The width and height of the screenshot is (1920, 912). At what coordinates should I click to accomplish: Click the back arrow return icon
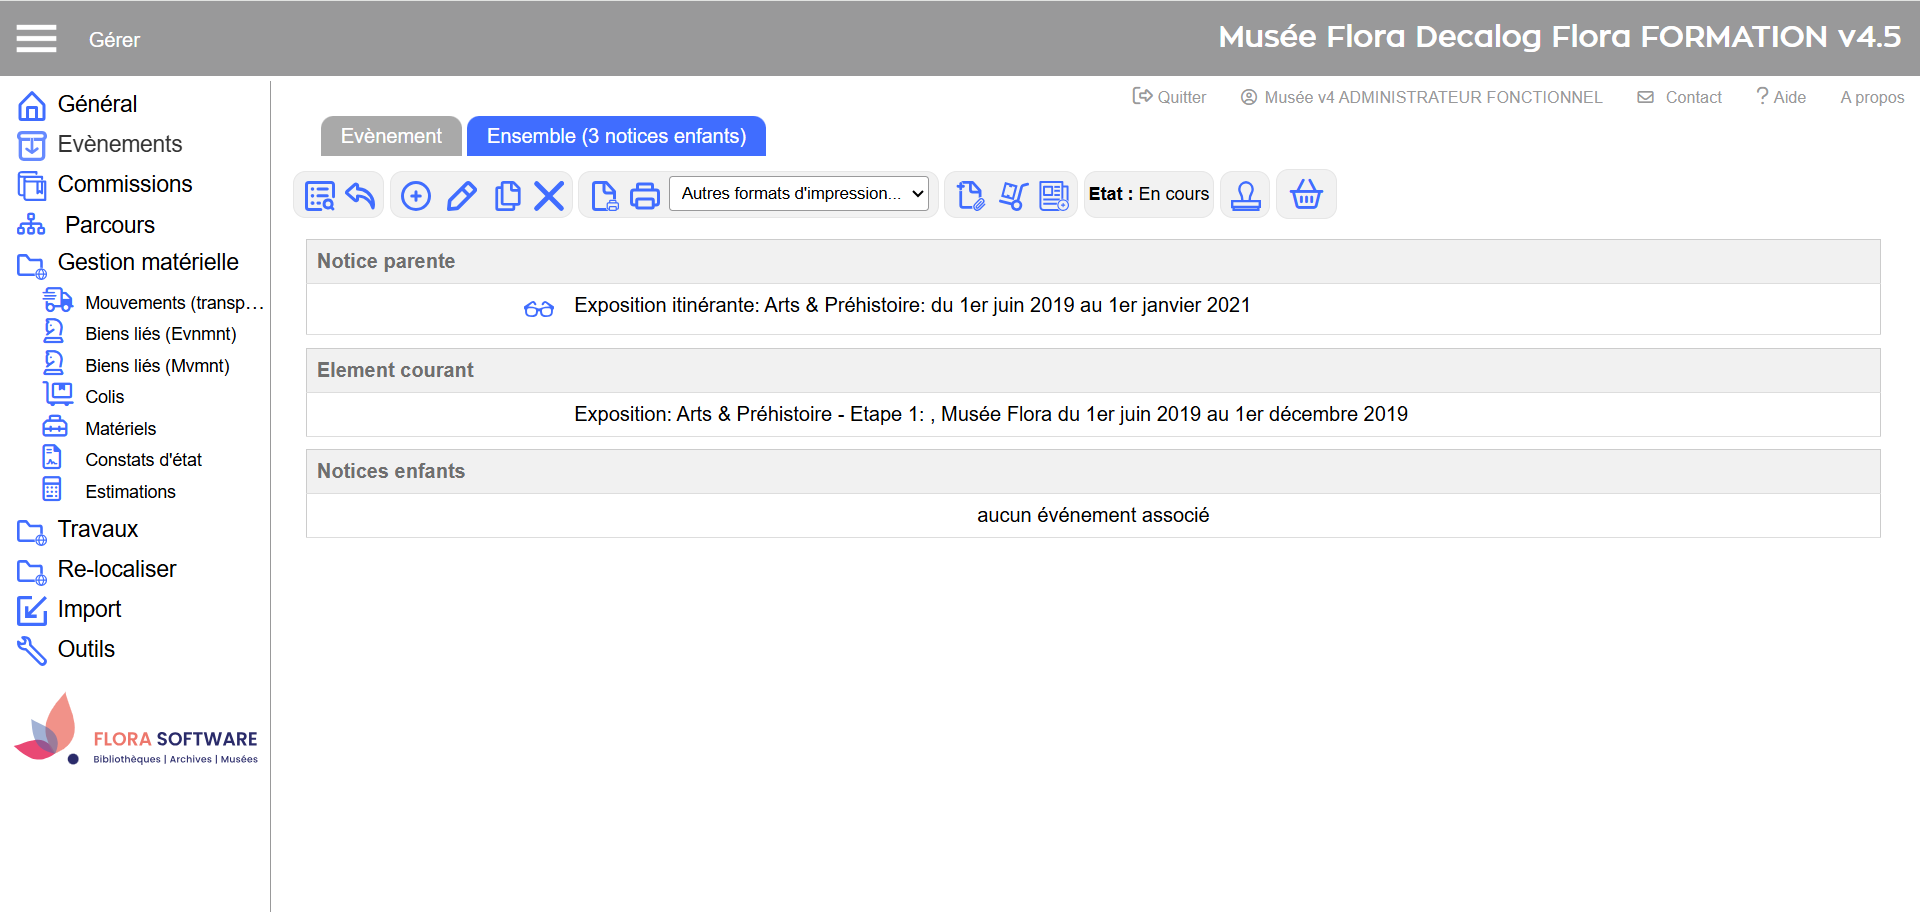pyautogui.click(x=360, y=195)
